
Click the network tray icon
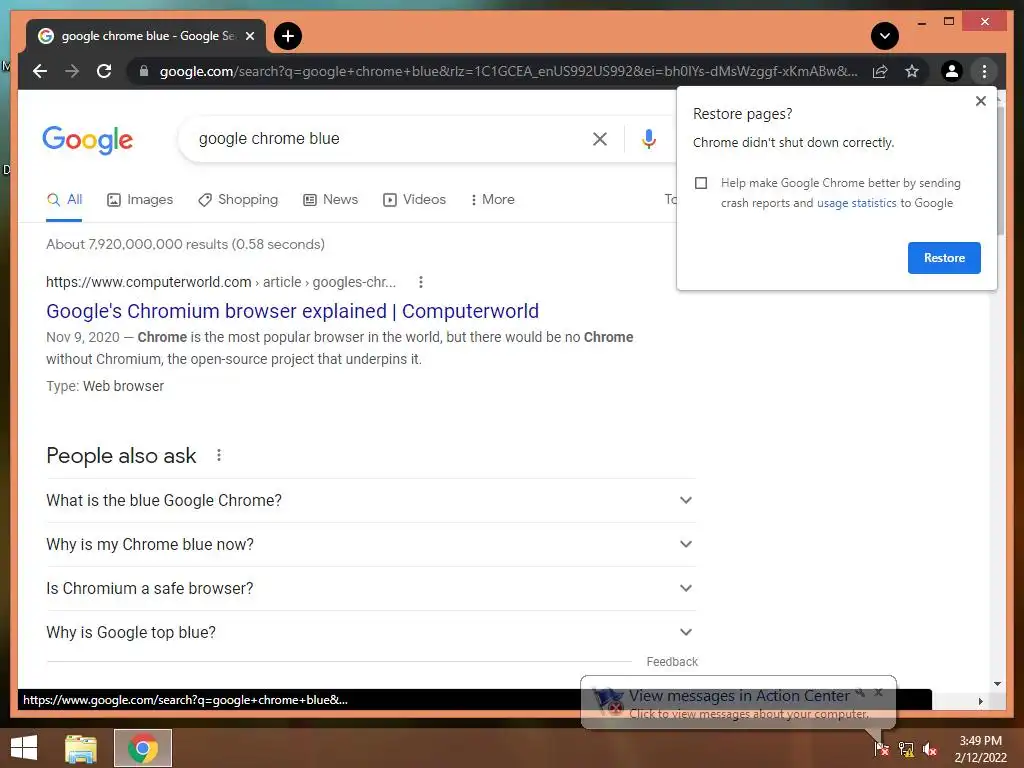coord(906,748)
